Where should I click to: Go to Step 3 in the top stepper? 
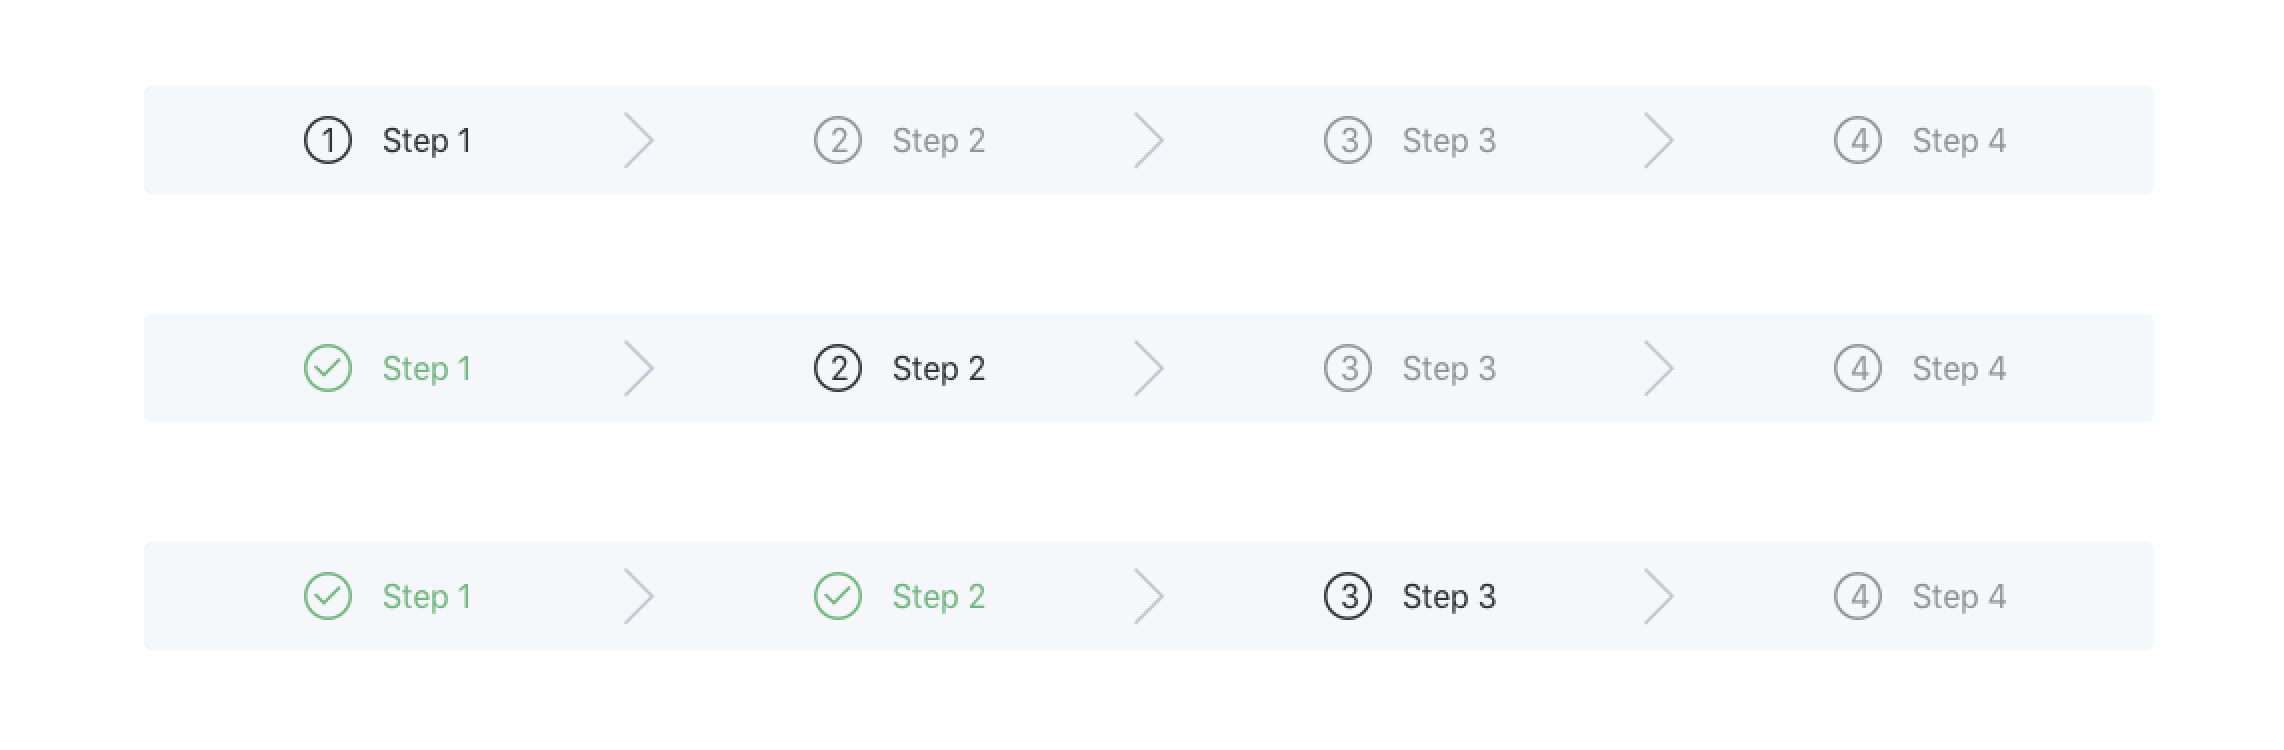point(1449,141)
